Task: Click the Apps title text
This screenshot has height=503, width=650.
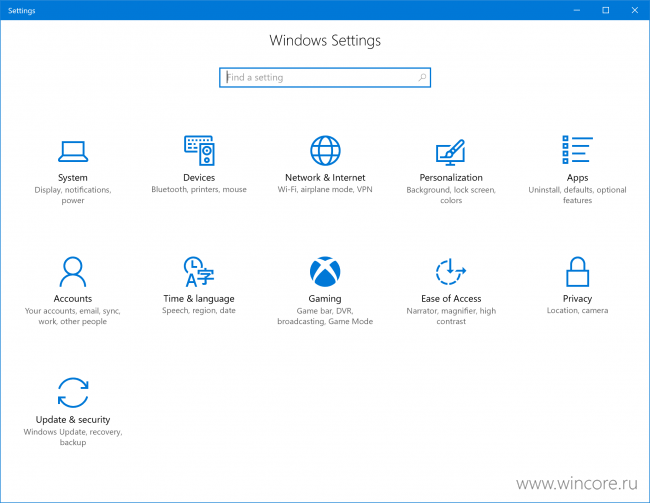Action: tap(577, 177)
